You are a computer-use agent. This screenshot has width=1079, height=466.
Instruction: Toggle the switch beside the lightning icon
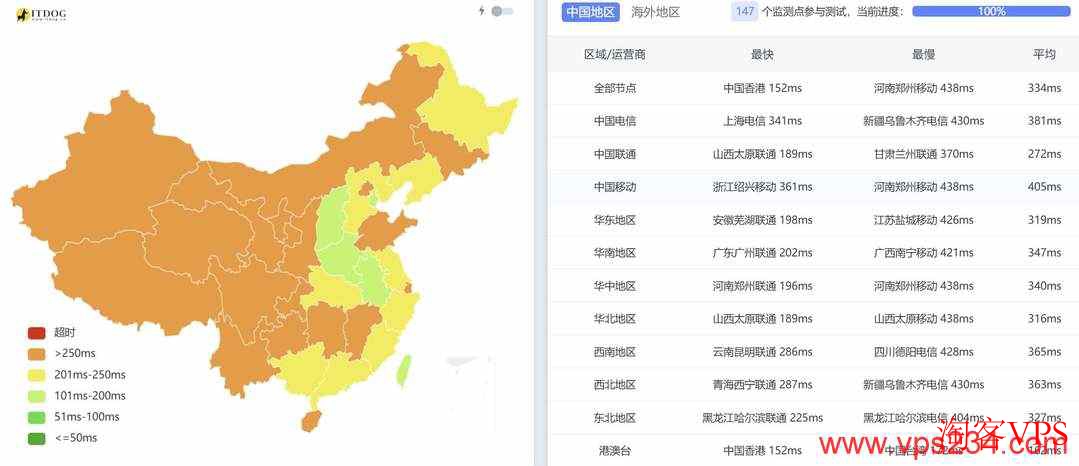point(502,11)
